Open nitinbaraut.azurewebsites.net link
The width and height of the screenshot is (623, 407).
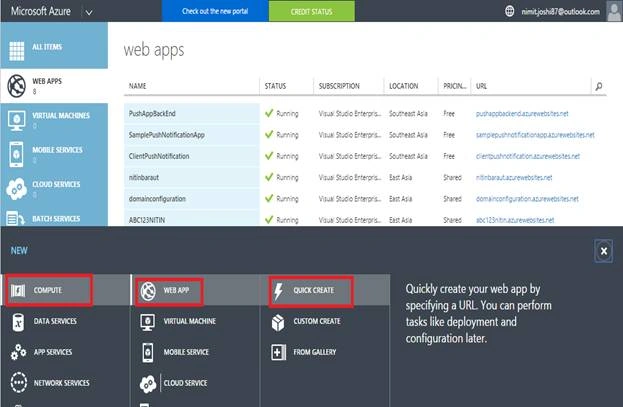(514, 178)
